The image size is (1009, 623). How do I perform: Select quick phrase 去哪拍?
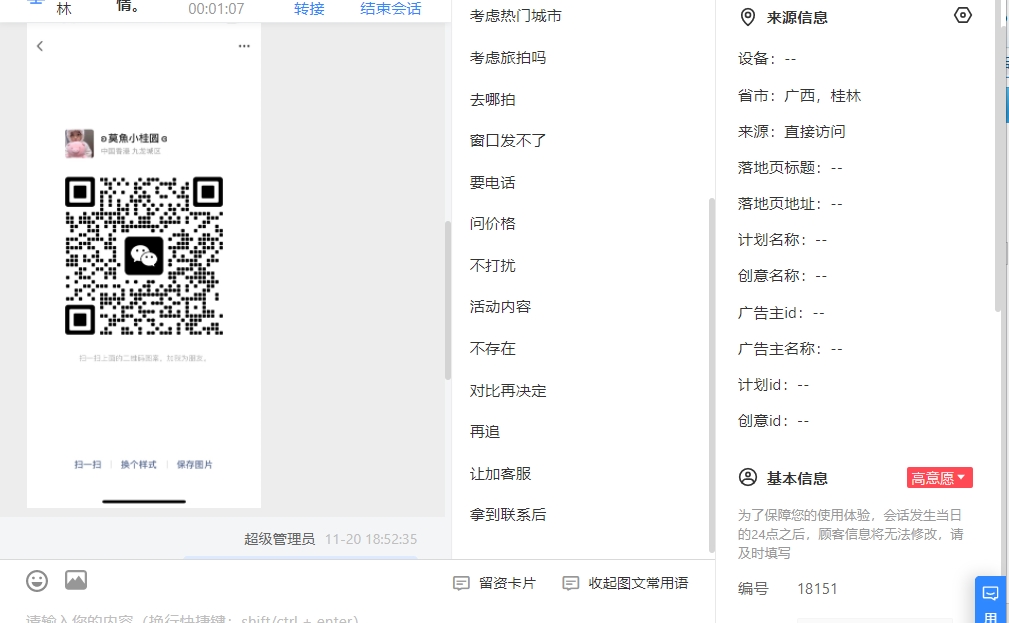coord(492,100)
